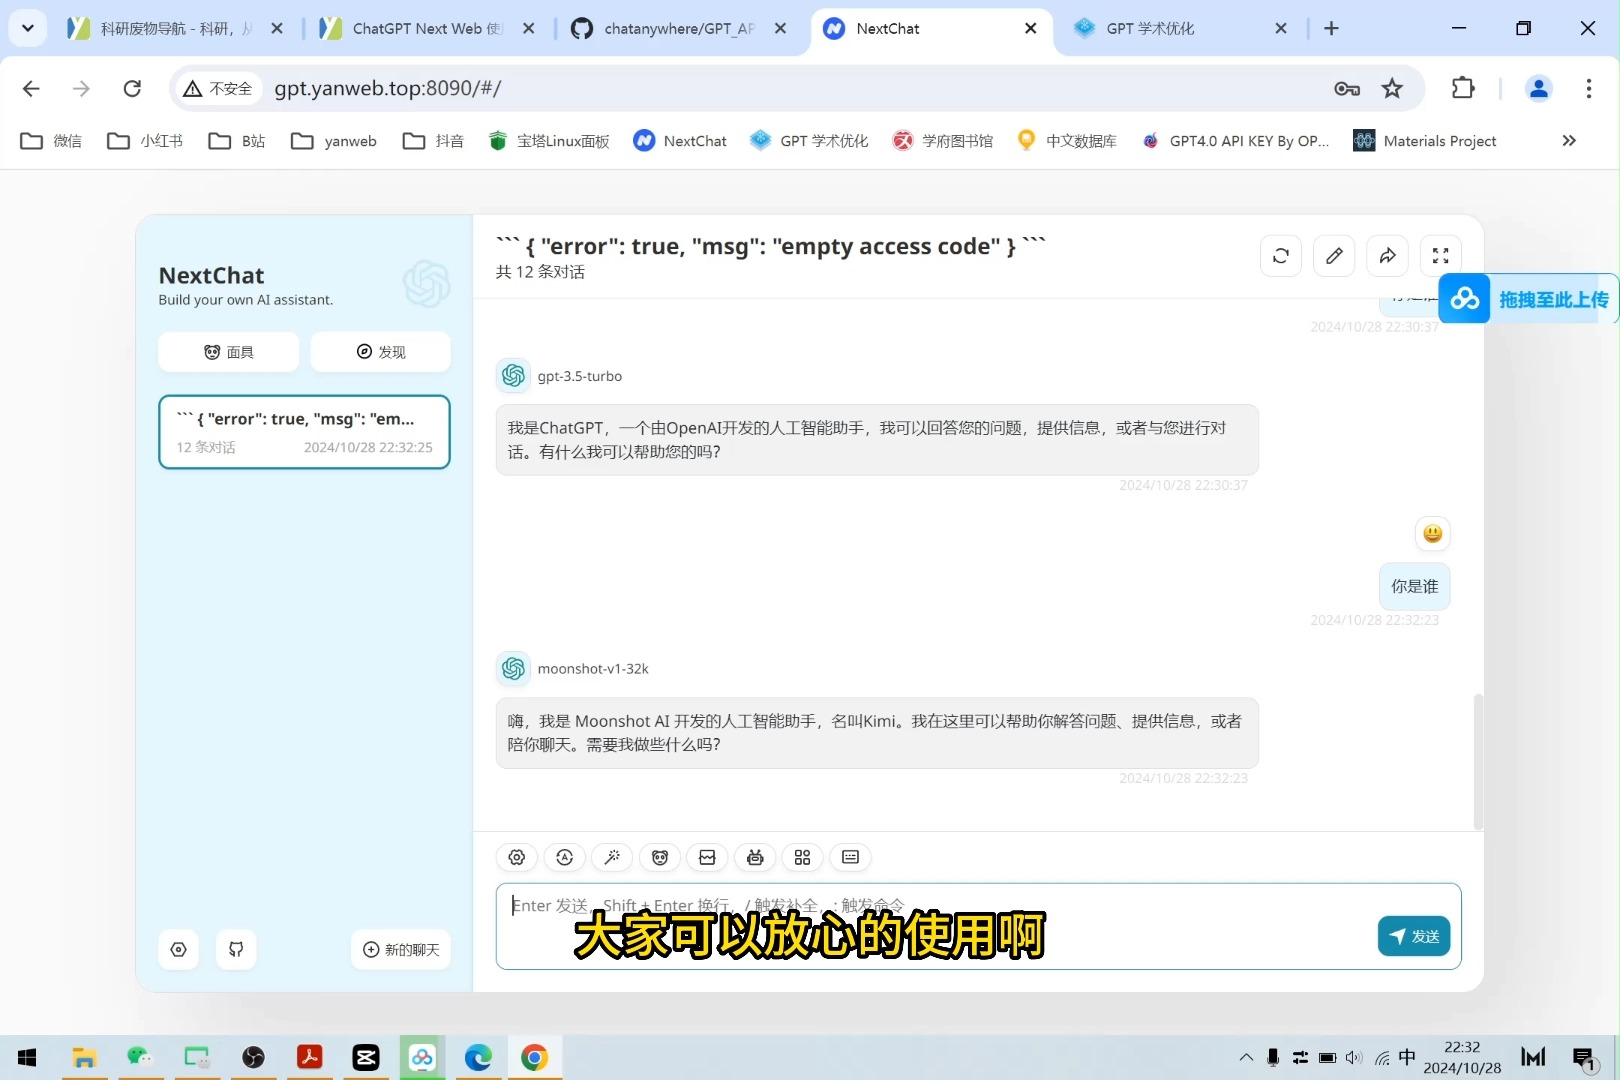Edit conversation title with pencil icon
Screen dimensions: 1620x1080
click(x=1334, y=256)
